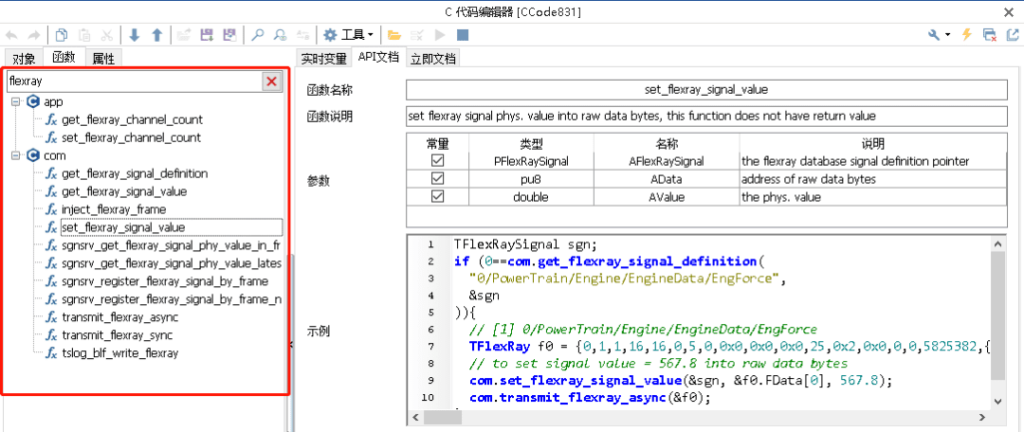
Task: Click the run play icon
Action: (440, 35)
